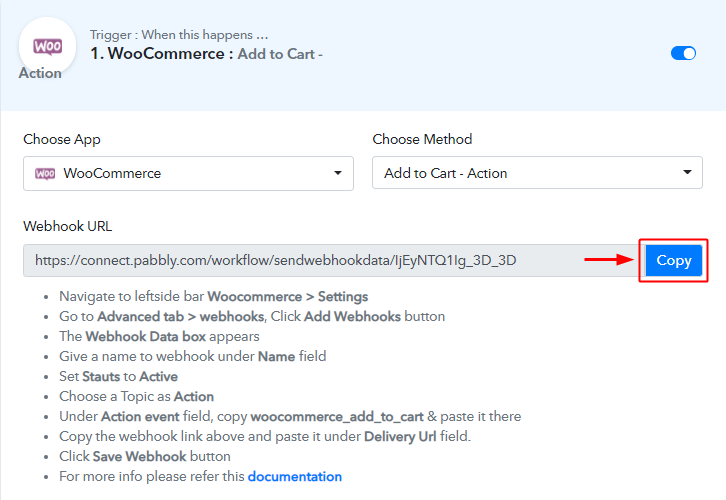726x500 pixels.
Task: Click the Copy button for the webhook URL
Action: [x=674, y=260]
